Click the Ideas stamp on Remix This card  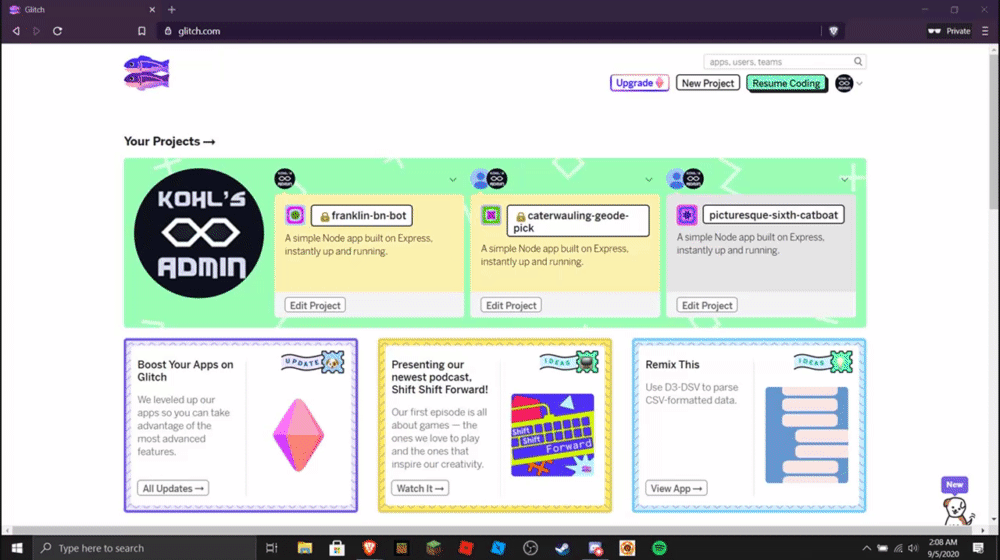point(823,362)
